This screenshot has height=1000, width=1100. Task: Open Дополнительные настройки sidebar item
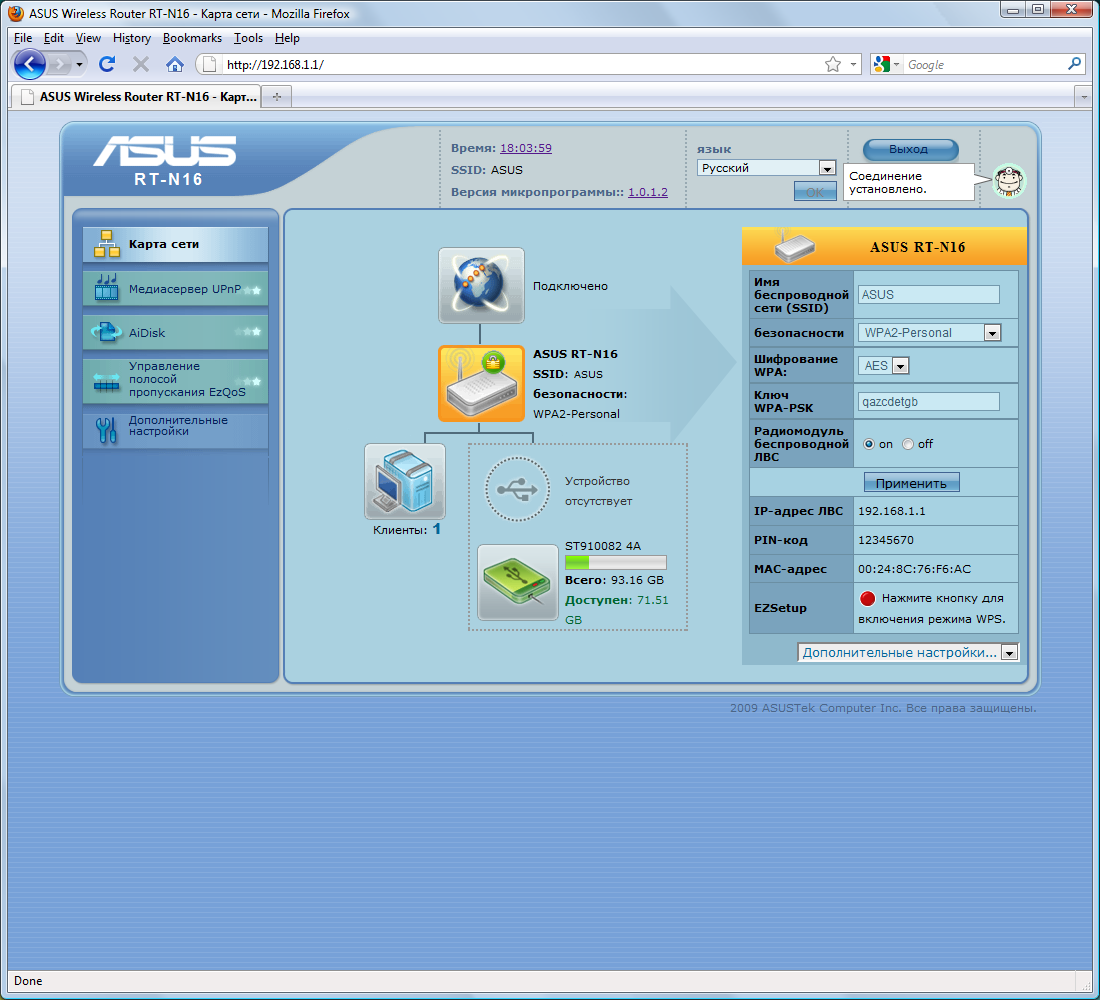[175, 429]
